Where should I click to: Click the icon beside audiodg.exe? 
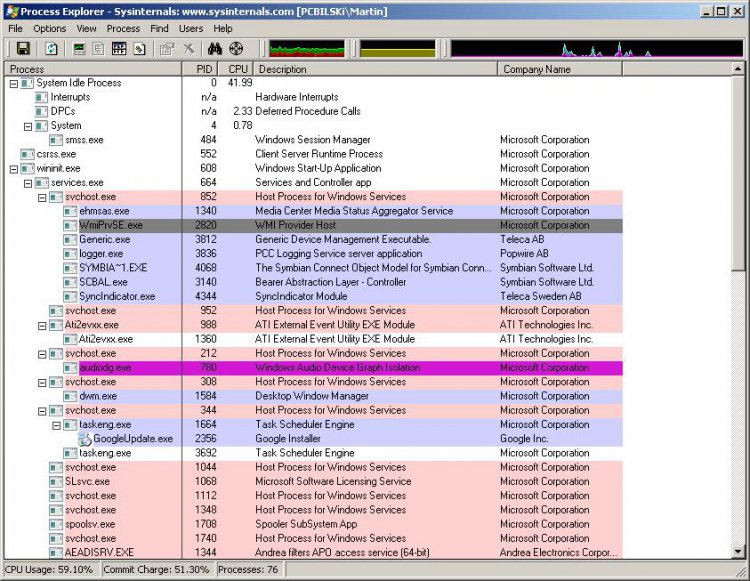[x=70, y=367]
